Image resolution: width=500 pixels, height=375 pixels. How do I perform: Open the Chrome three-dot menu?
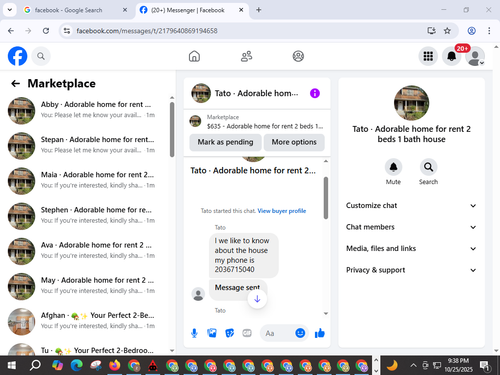[x=489, y=31]
